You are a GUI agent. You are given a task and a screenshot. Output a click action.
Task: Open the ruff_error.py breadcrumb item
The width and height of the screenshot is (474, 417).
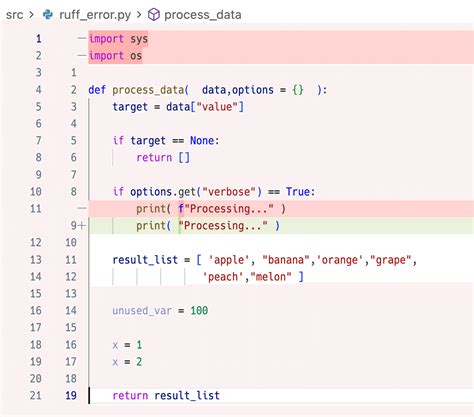[95, 15]
